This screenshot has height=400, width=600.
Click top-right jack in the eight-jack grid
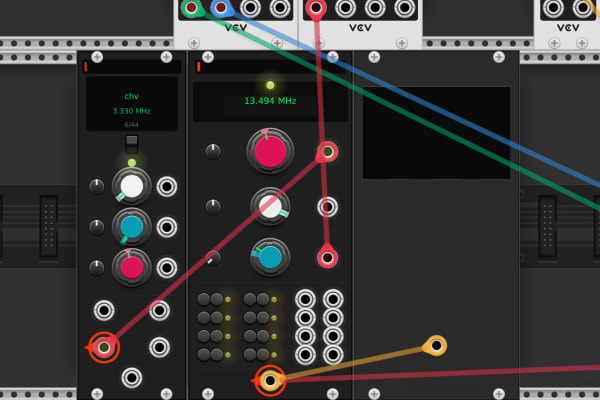333,299
